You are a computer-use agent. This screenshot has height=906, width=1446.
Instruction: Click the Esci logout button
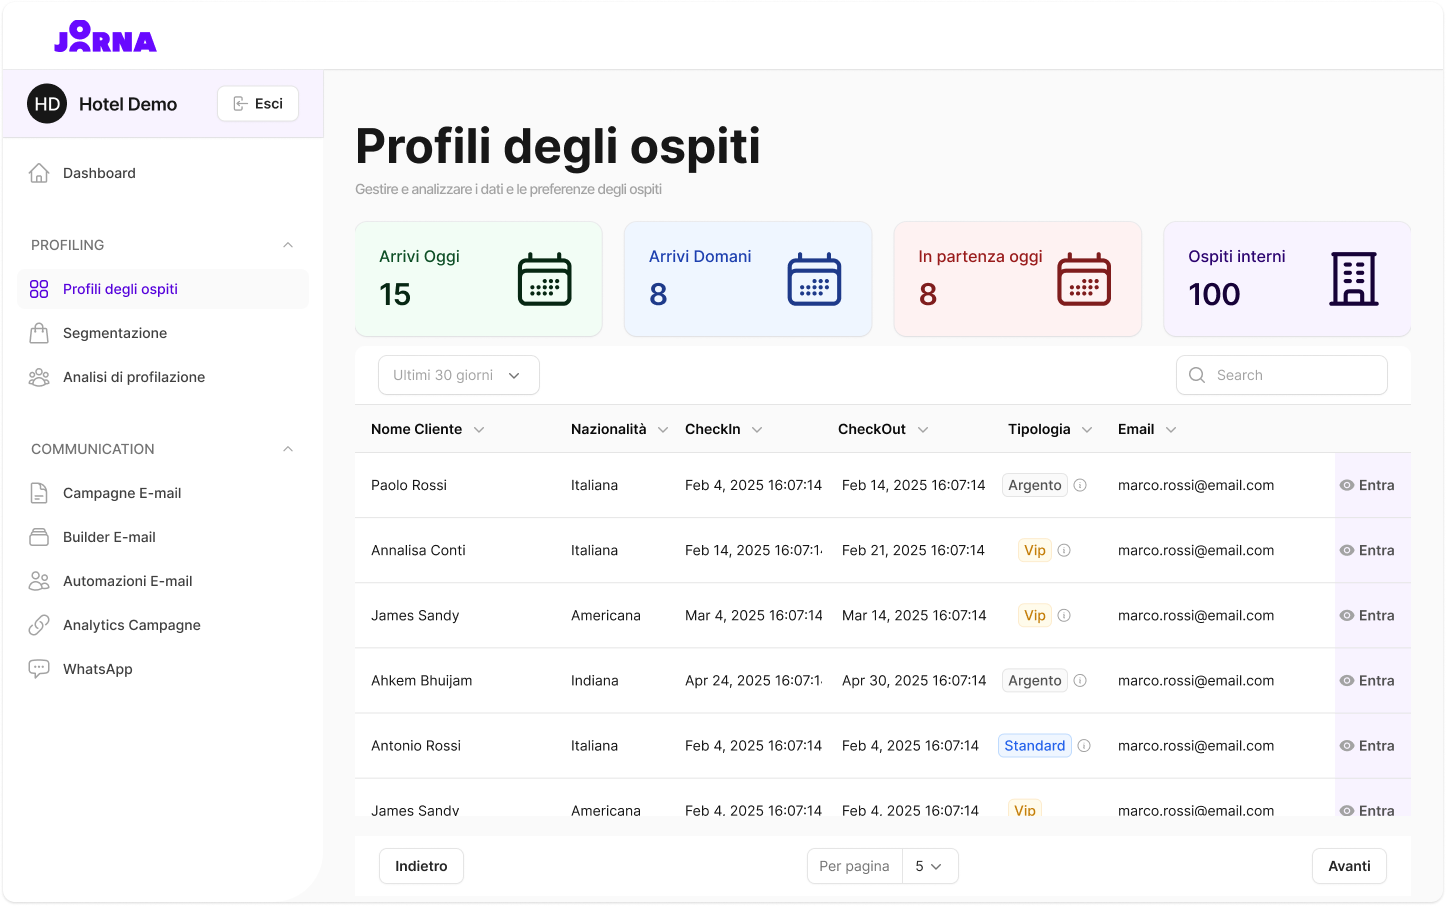pyautogui.click(x=257, y=103)
